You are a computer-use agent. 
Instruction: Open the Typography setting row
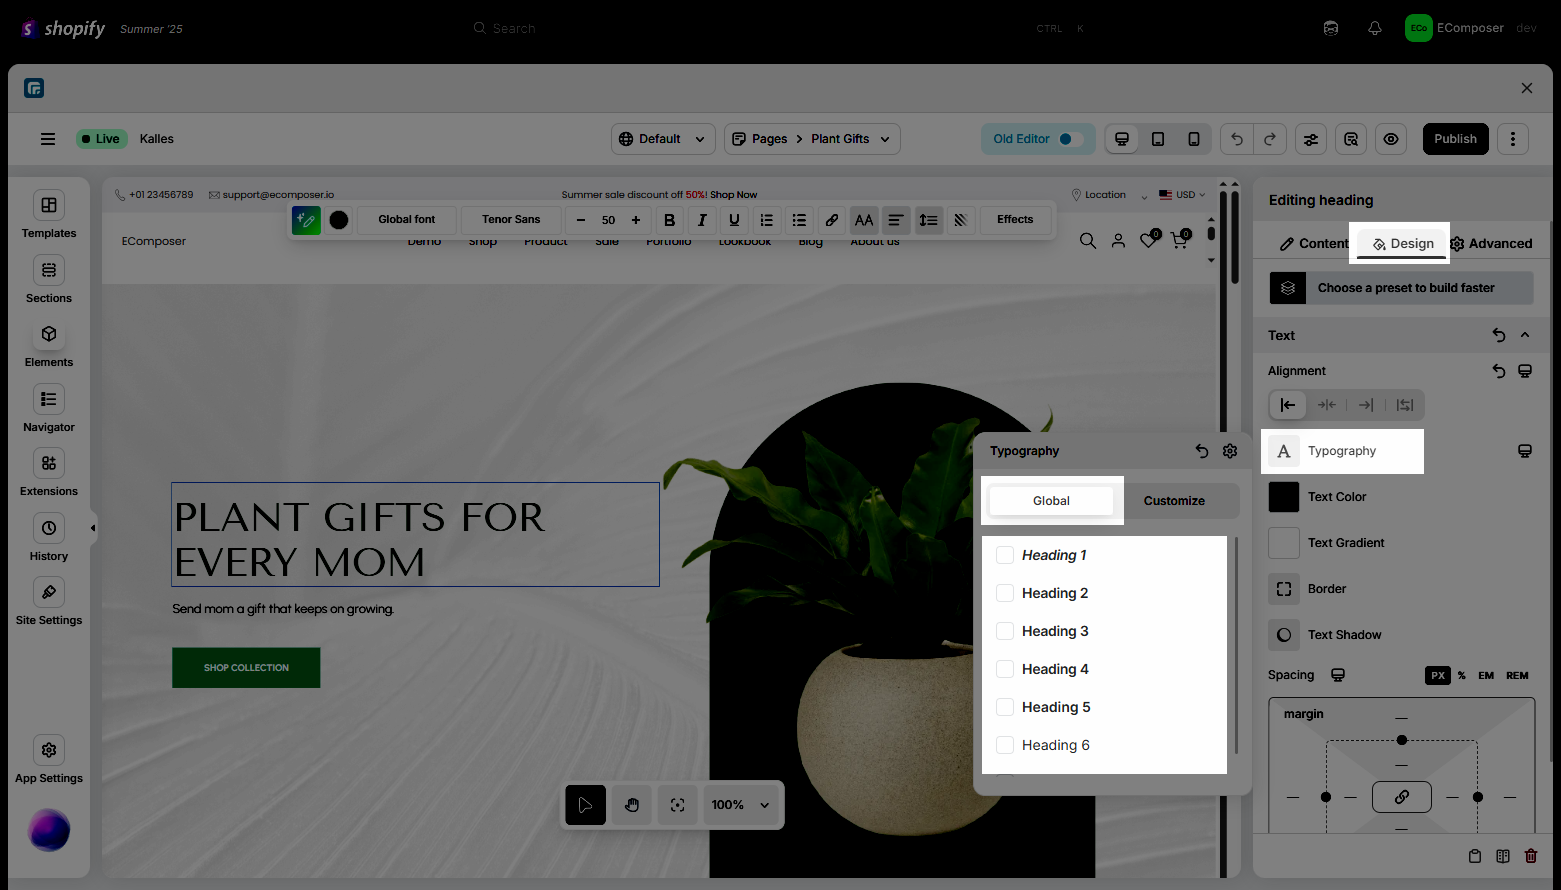[1342, 451]
